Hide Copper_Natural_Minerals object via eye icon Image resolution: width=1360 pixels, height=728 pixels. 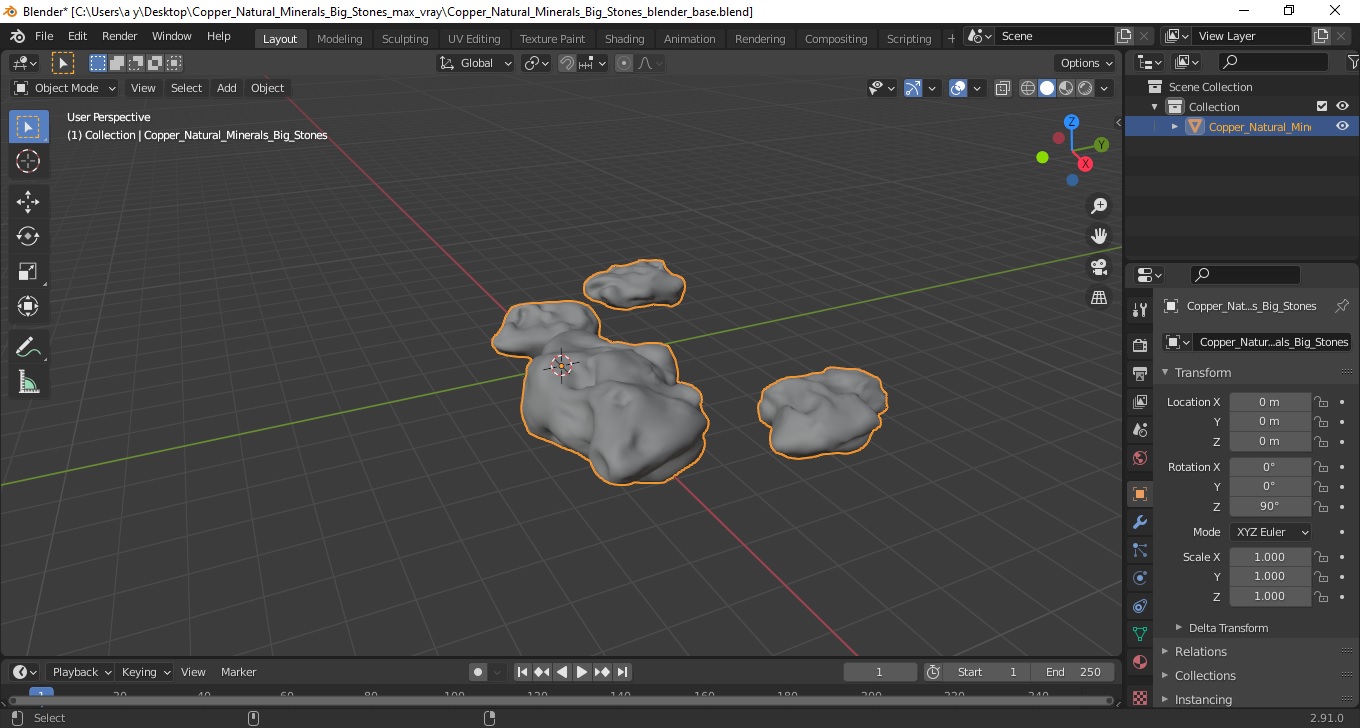(1343, 126)
